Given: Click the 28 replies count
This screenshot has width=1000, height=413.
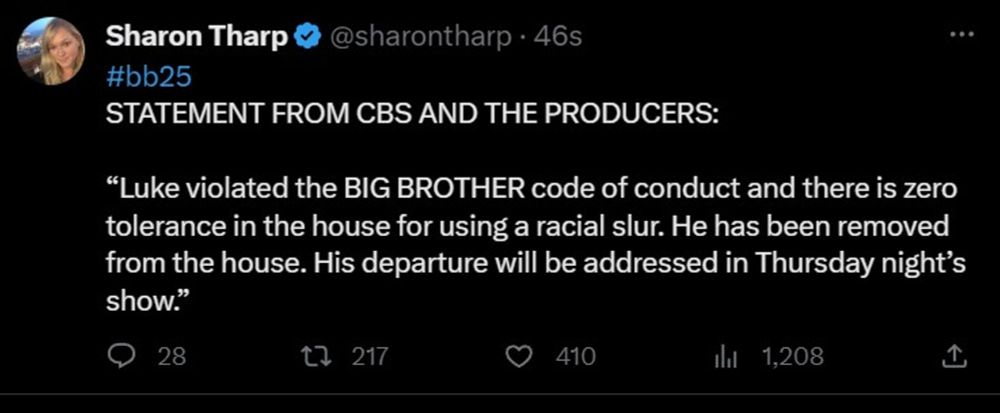Looking at the screenshot, I should pos(172,356).
